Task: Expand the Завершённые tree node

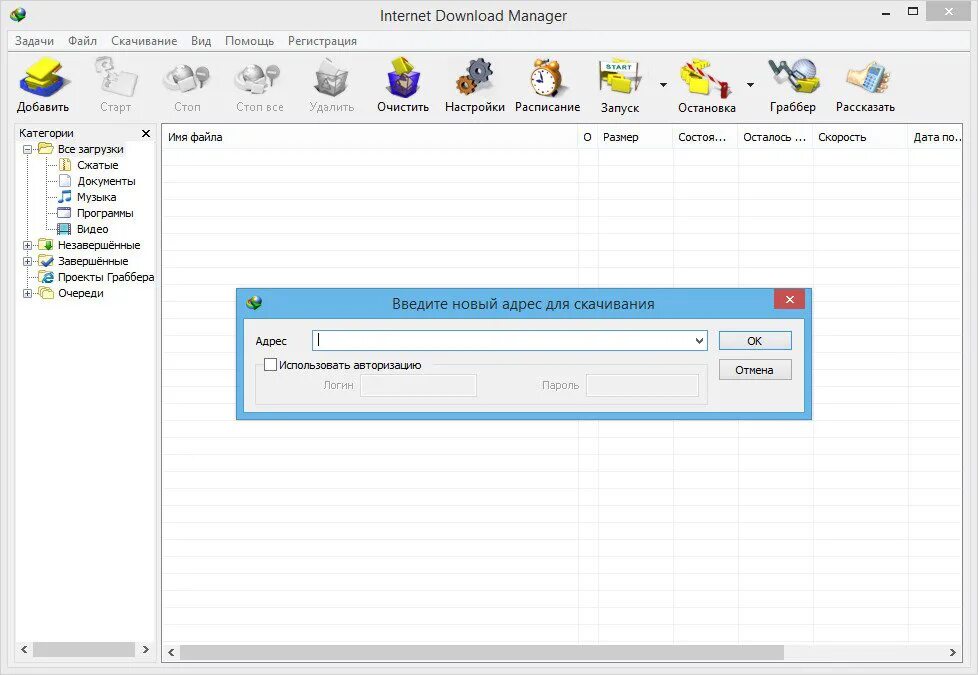Action: [27, 262]
